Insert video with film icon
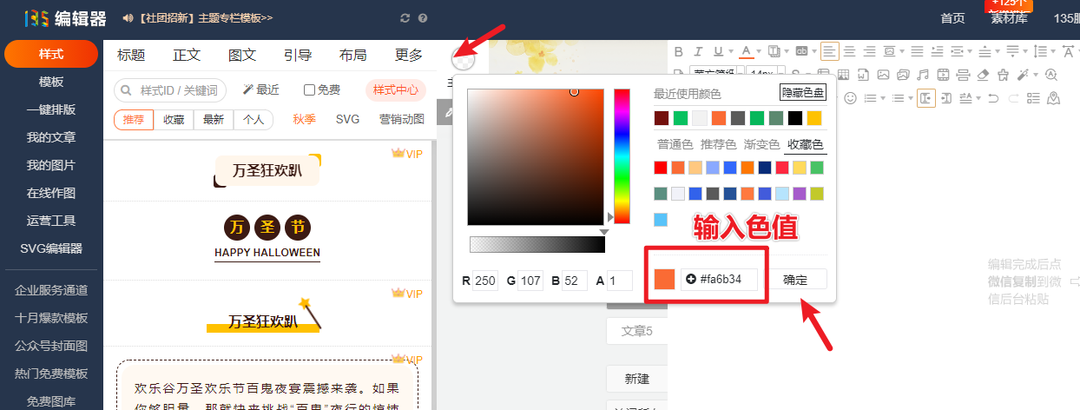 point(943,74)
